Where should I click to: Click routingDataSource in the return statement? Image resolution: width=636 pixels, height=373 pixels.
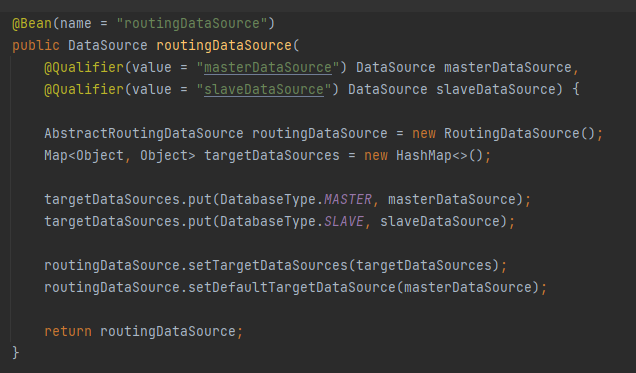168,331
